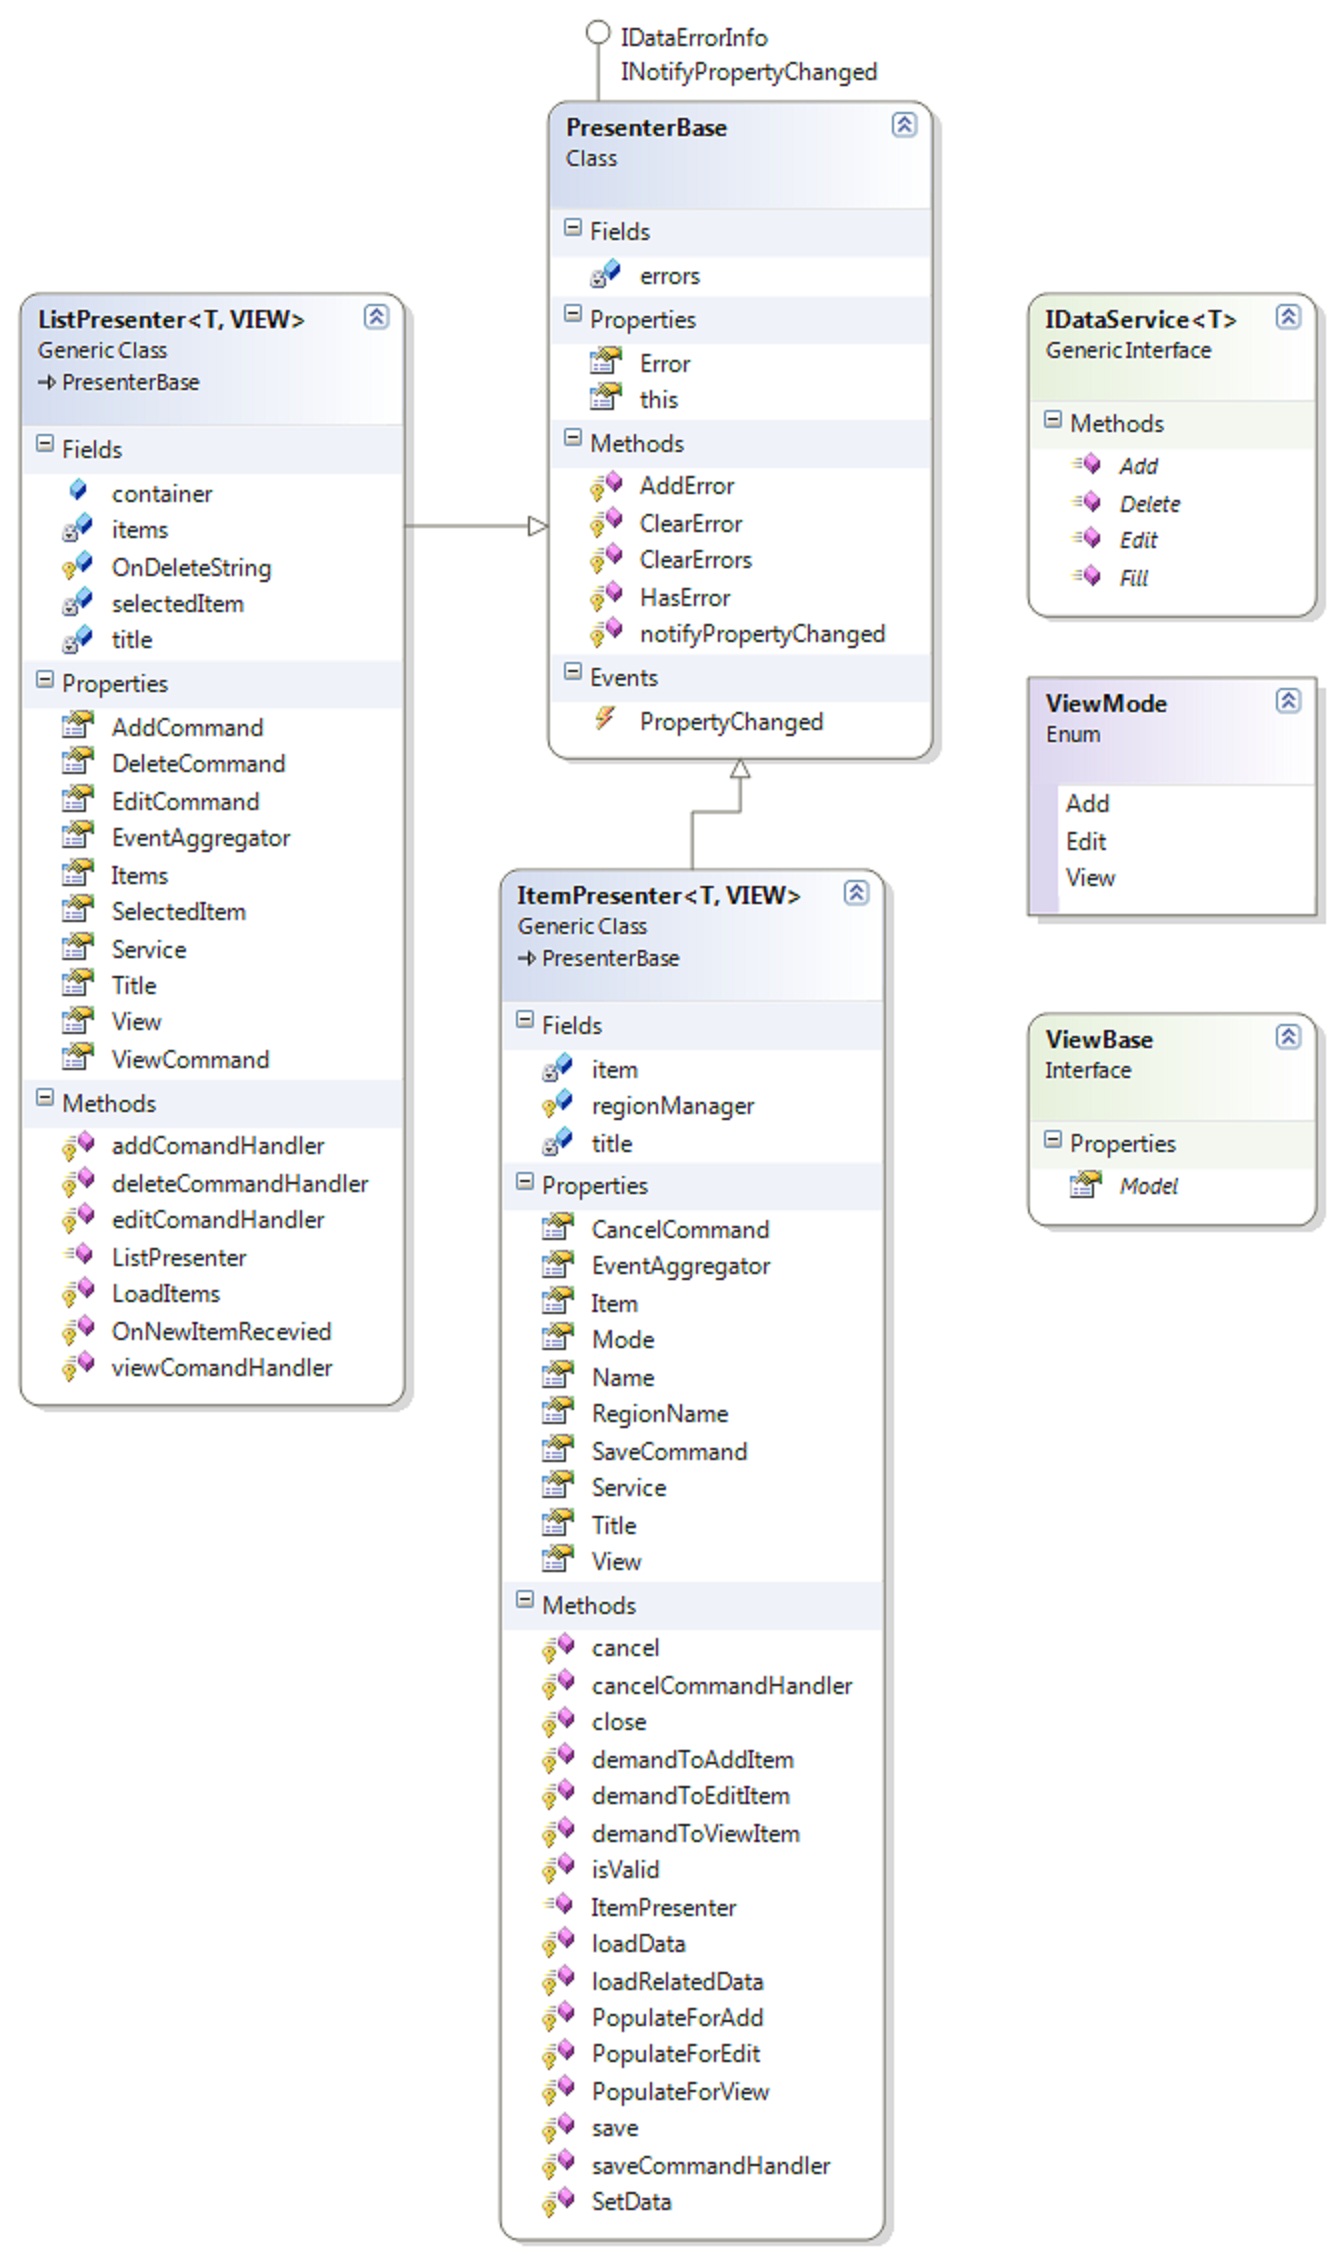Collapse the ViewBase interface box
Viewport: 1334px width, 2256px height.
(x=1288, y=1036)
